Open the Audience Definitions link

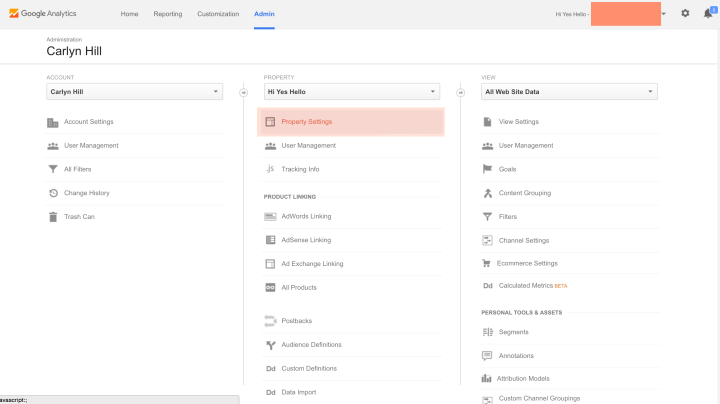pos(311,344)
